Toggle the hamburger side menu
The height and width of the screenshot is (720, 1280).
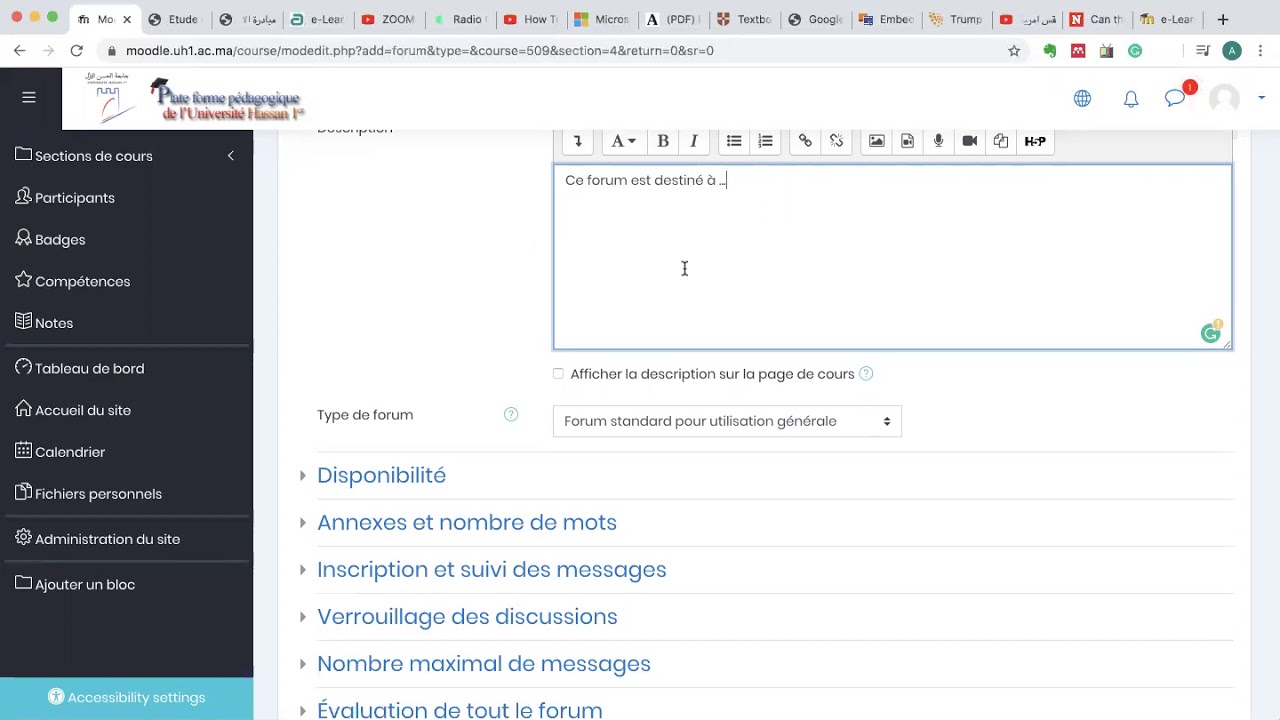[x=29, y=97]
